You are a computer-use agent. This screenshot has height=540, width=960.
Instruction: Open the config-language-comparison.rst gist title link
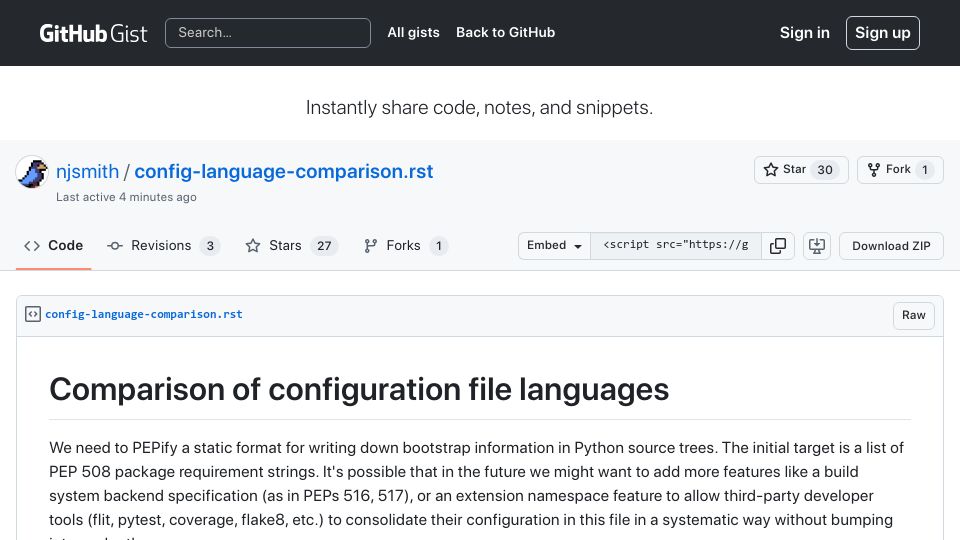click(x=283, y=171)
